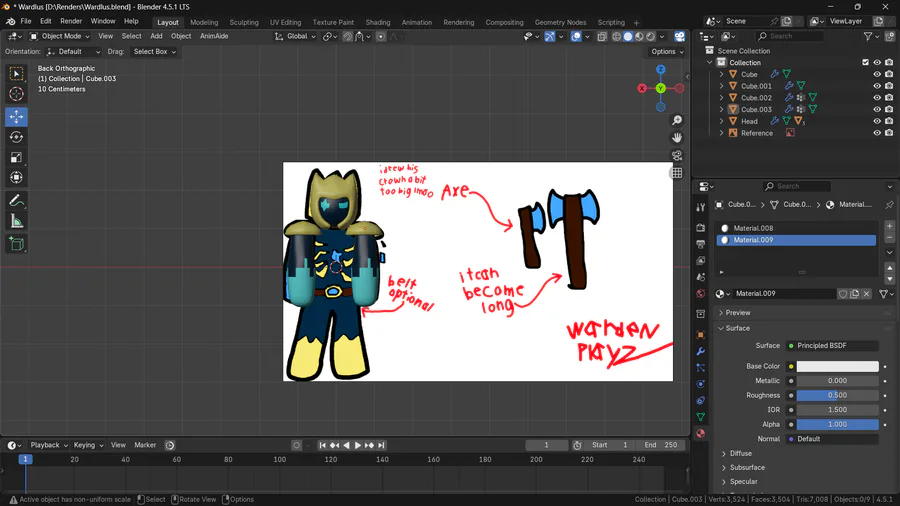Open viewport Options dropdown

point(667,52)
